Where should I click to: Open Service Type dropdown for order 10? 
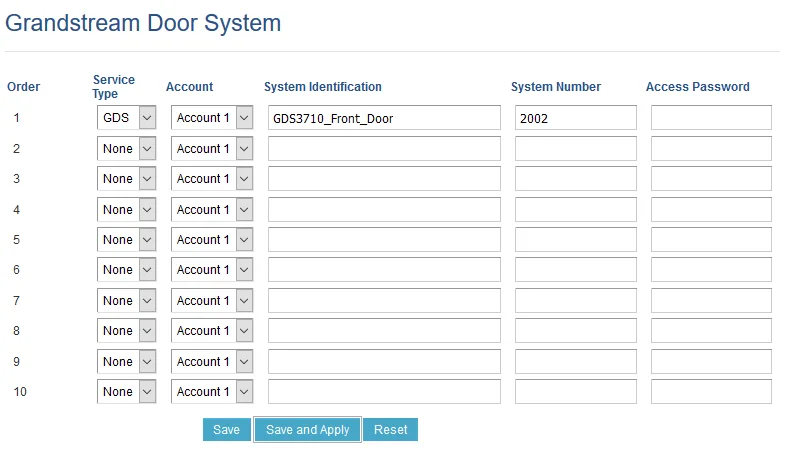[126, 392]
